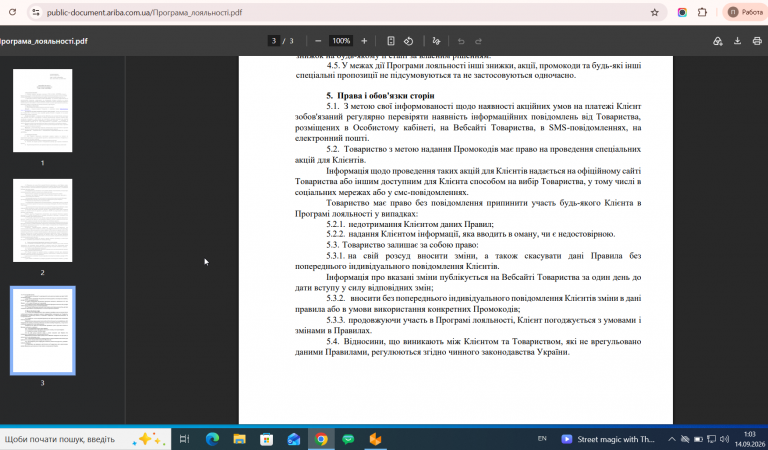Viewport: 768px width, 450px height.
Task: Open the Mail app on taskbar
Action: point(293,439)
